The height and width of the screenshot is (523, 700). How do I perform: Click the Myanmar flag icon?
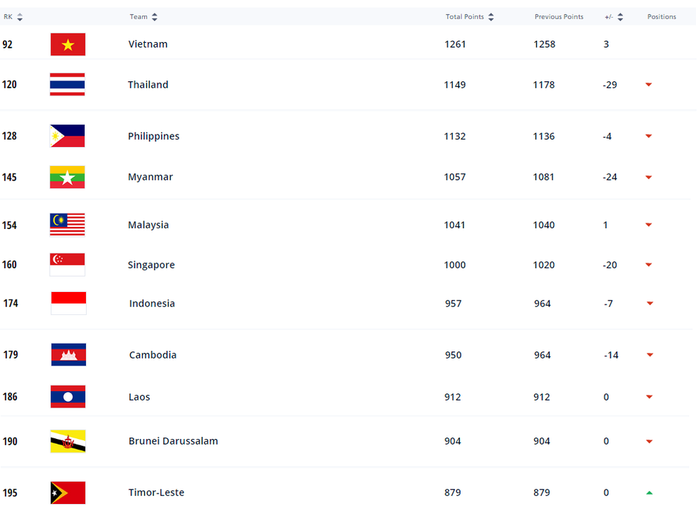68,177
